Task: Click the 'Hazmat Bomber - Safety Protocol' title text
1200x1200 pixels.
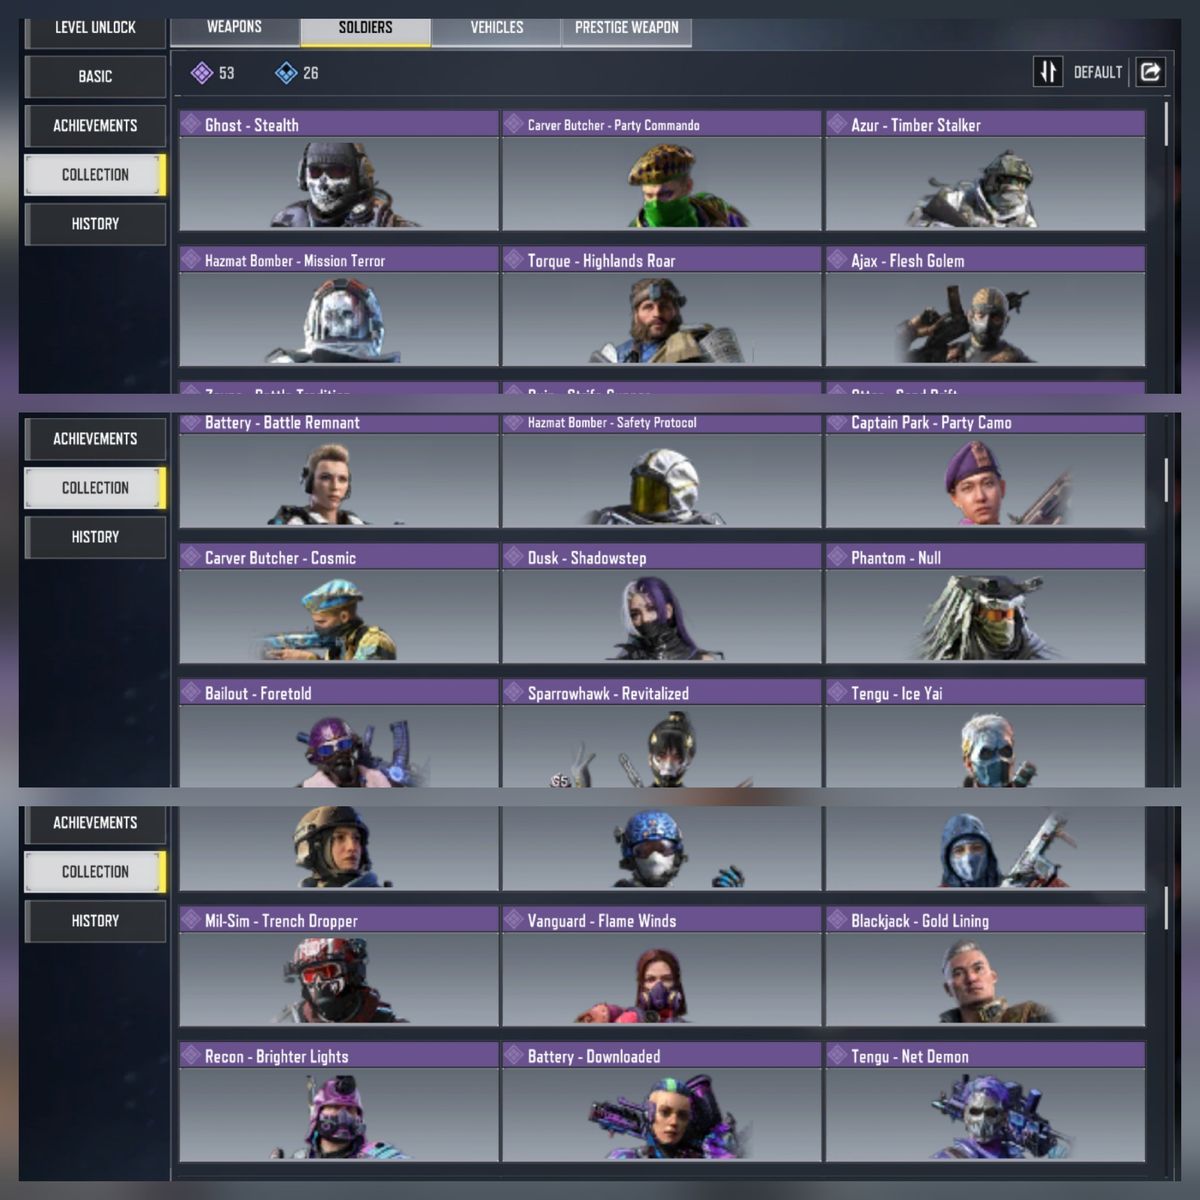Action: [x=612, y=423]
